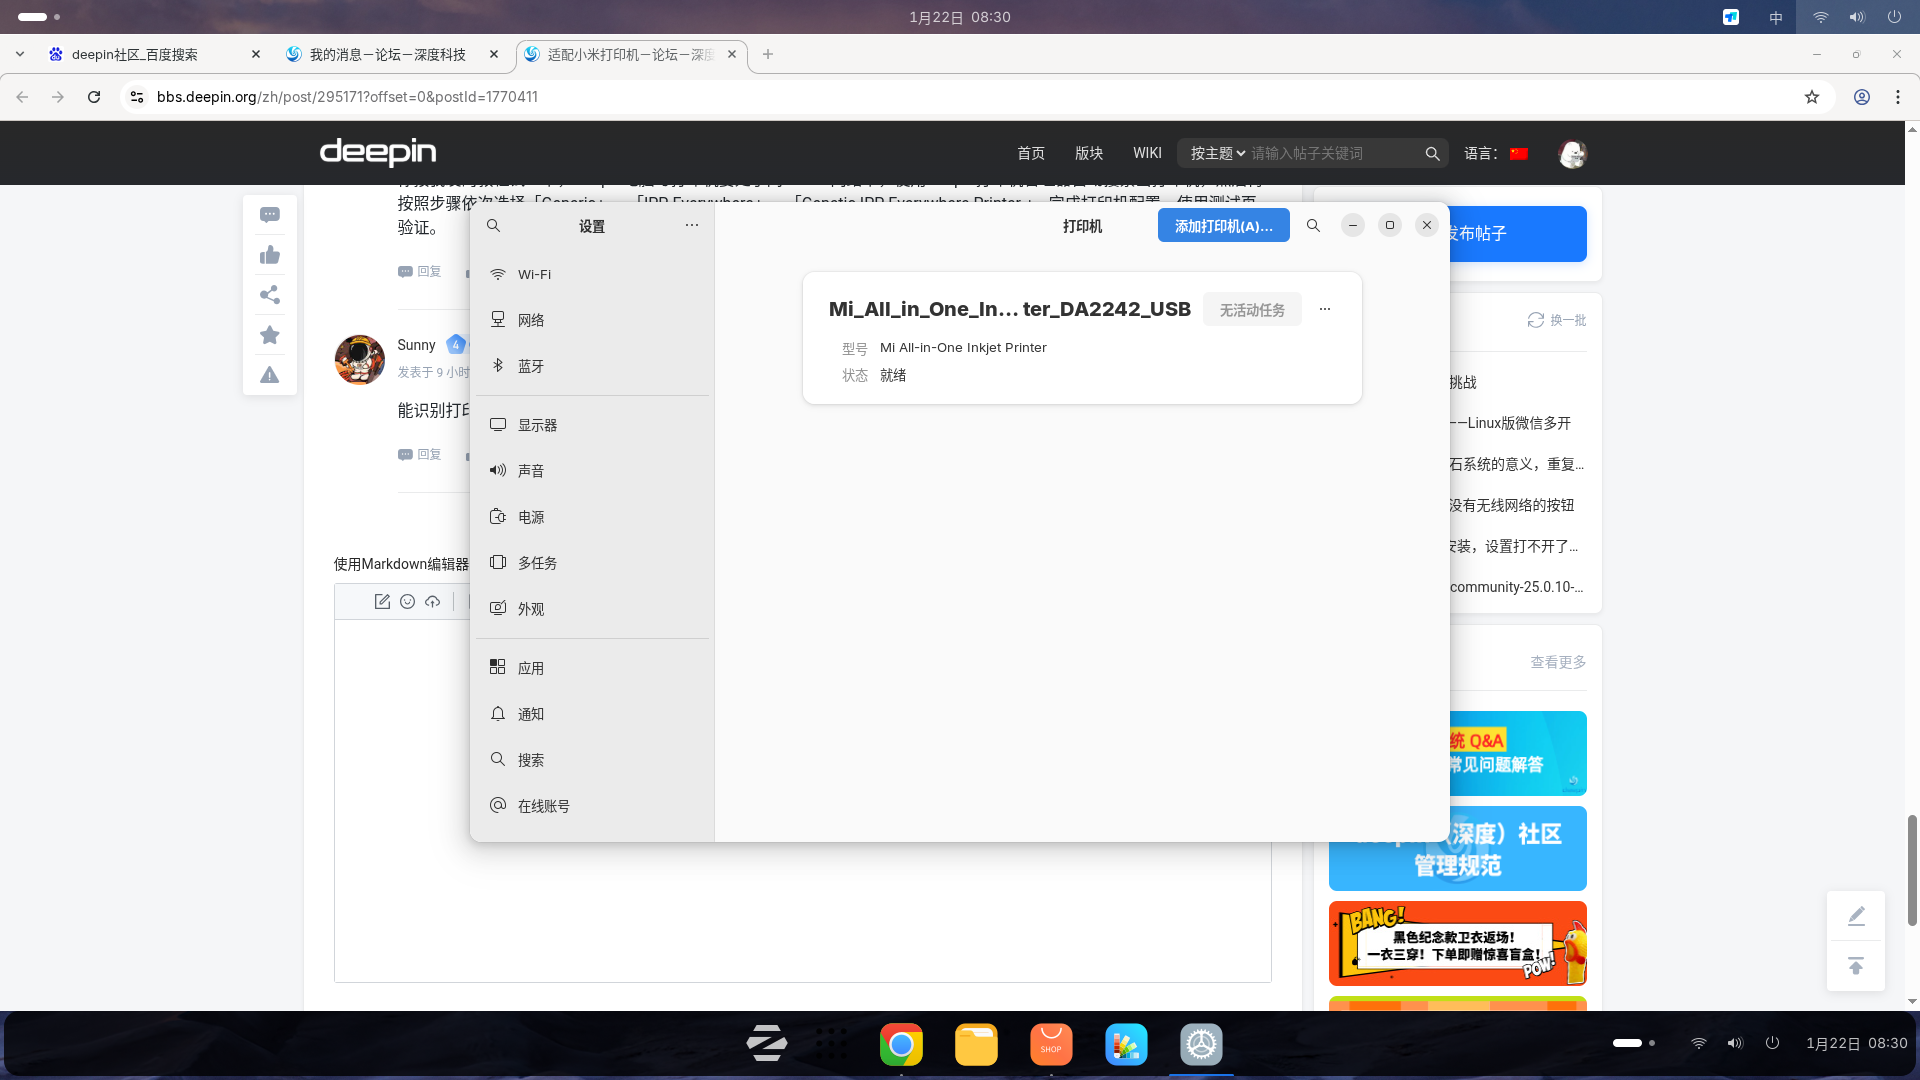Click the 添加打印机 button
This screenshot has height=1080, width=1920.
coord(1223,226)
